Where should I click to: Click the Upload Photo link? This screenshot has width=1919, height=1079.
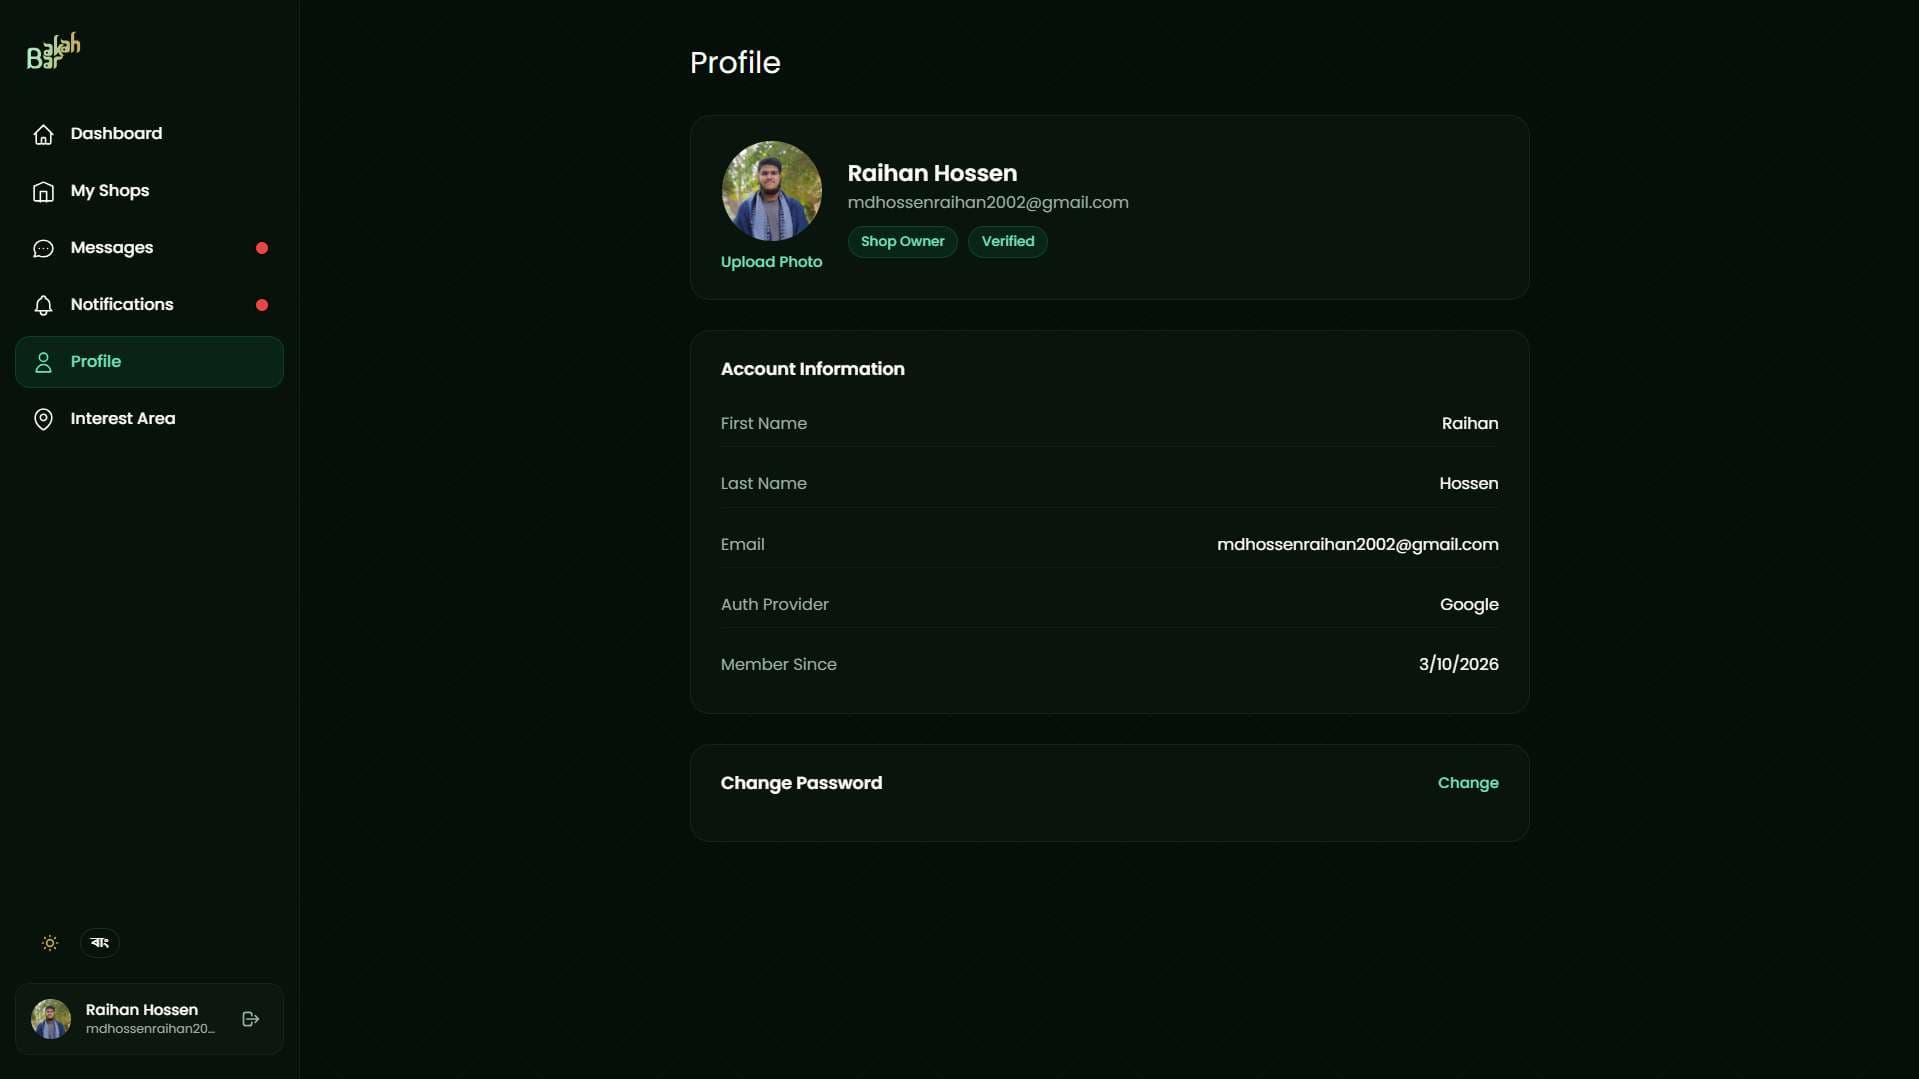coord(771,262)
